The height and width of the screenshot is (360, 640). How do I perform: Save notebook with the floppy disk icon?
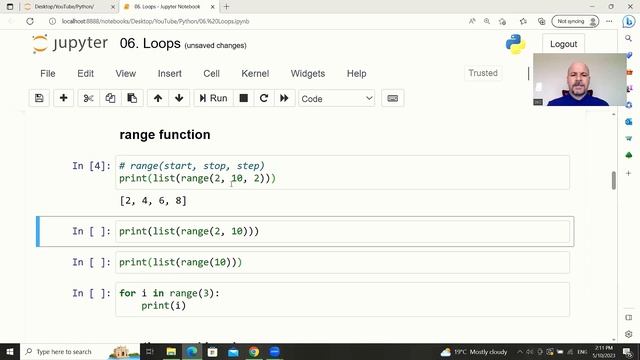click(39, 98)
